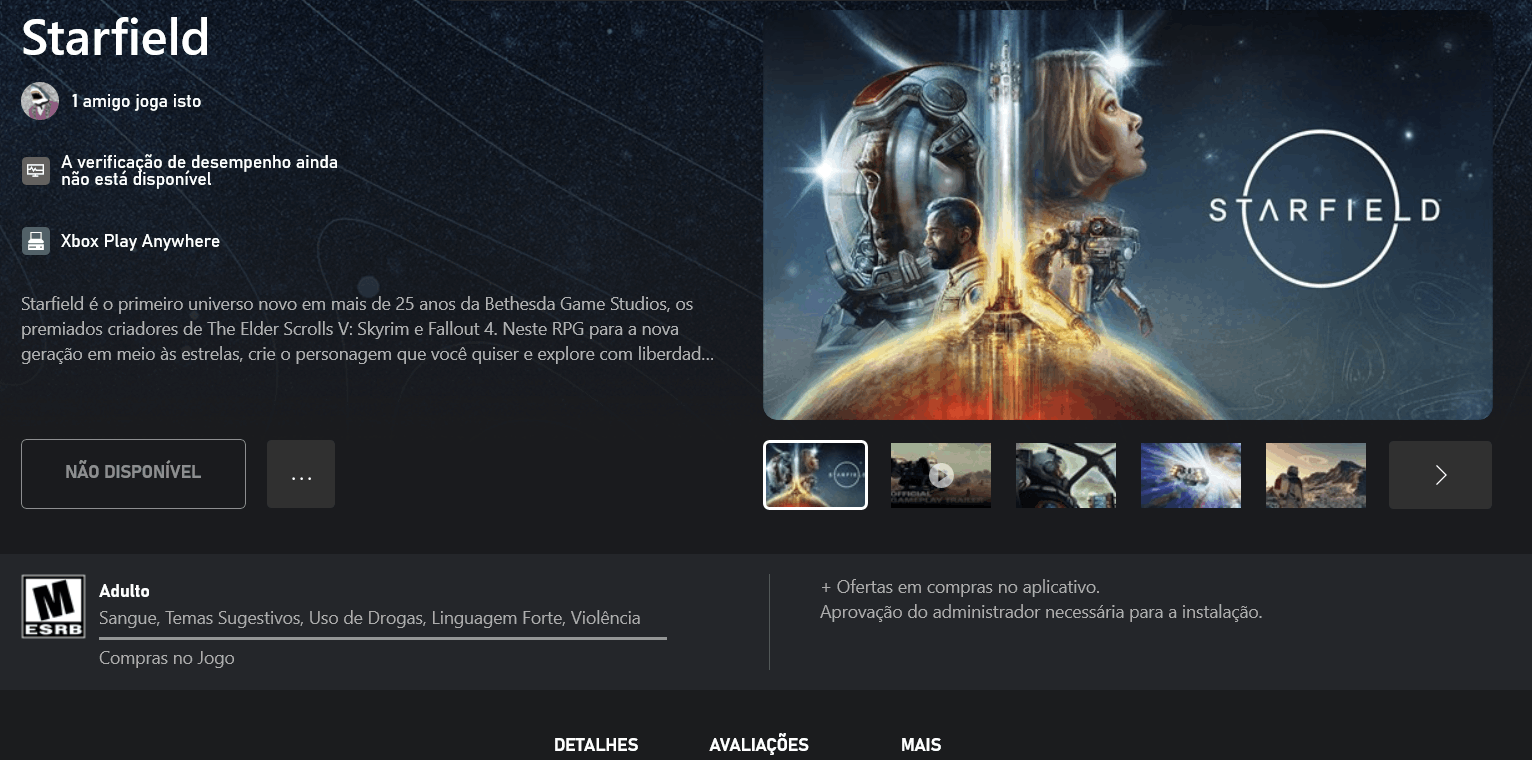1532x760 pixels.
Task: Click the Xbox Play Anywhere label
Action: point(140,241)
